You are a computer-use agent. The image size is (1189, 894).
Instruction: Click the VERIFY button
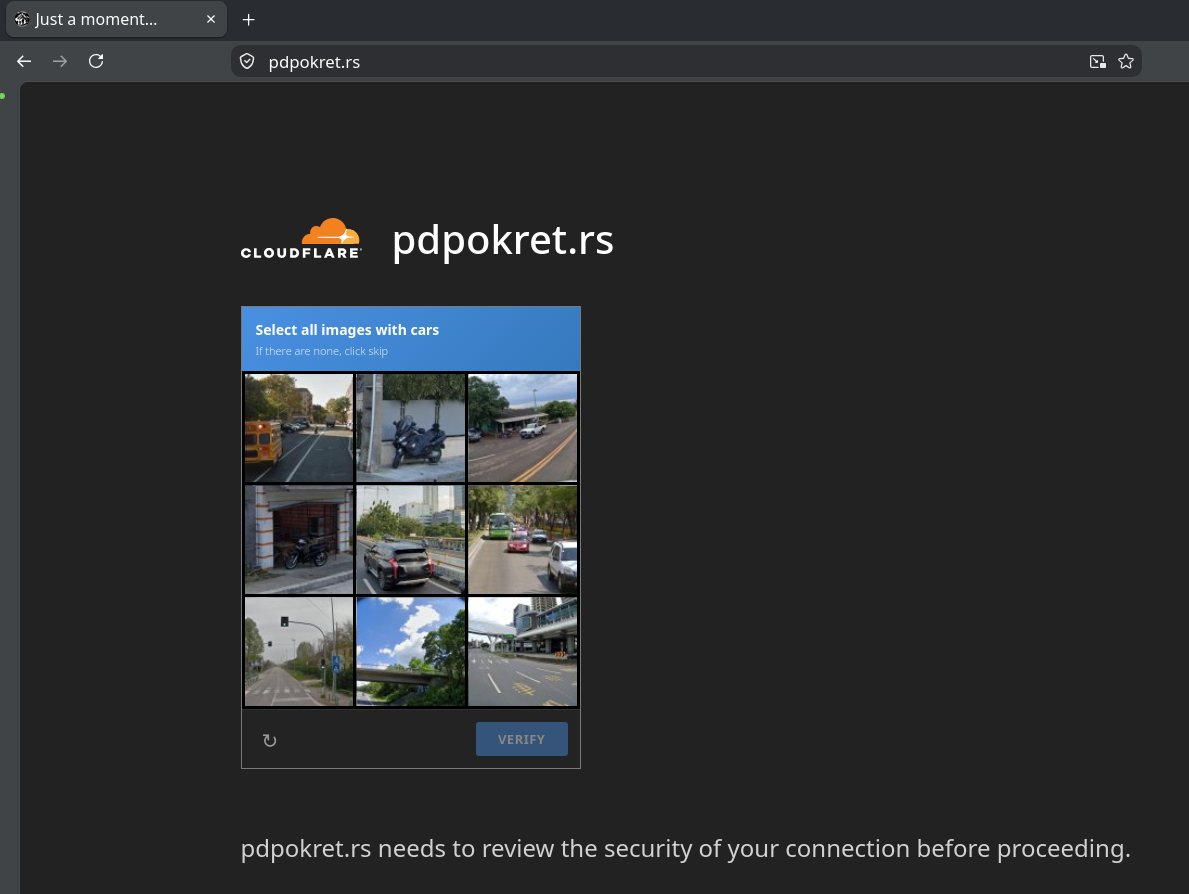pos(522,739)
